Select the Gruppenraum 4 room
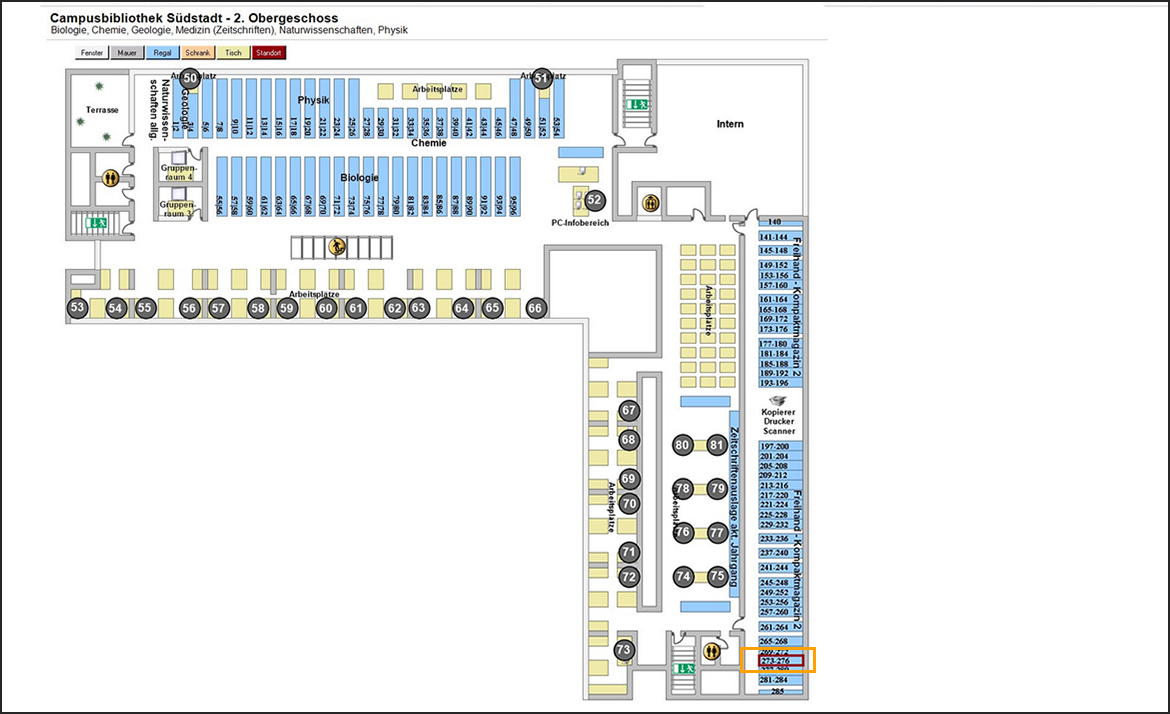Screen dimensions: 1170x714 pyautogui.click(x=178, y=164)
